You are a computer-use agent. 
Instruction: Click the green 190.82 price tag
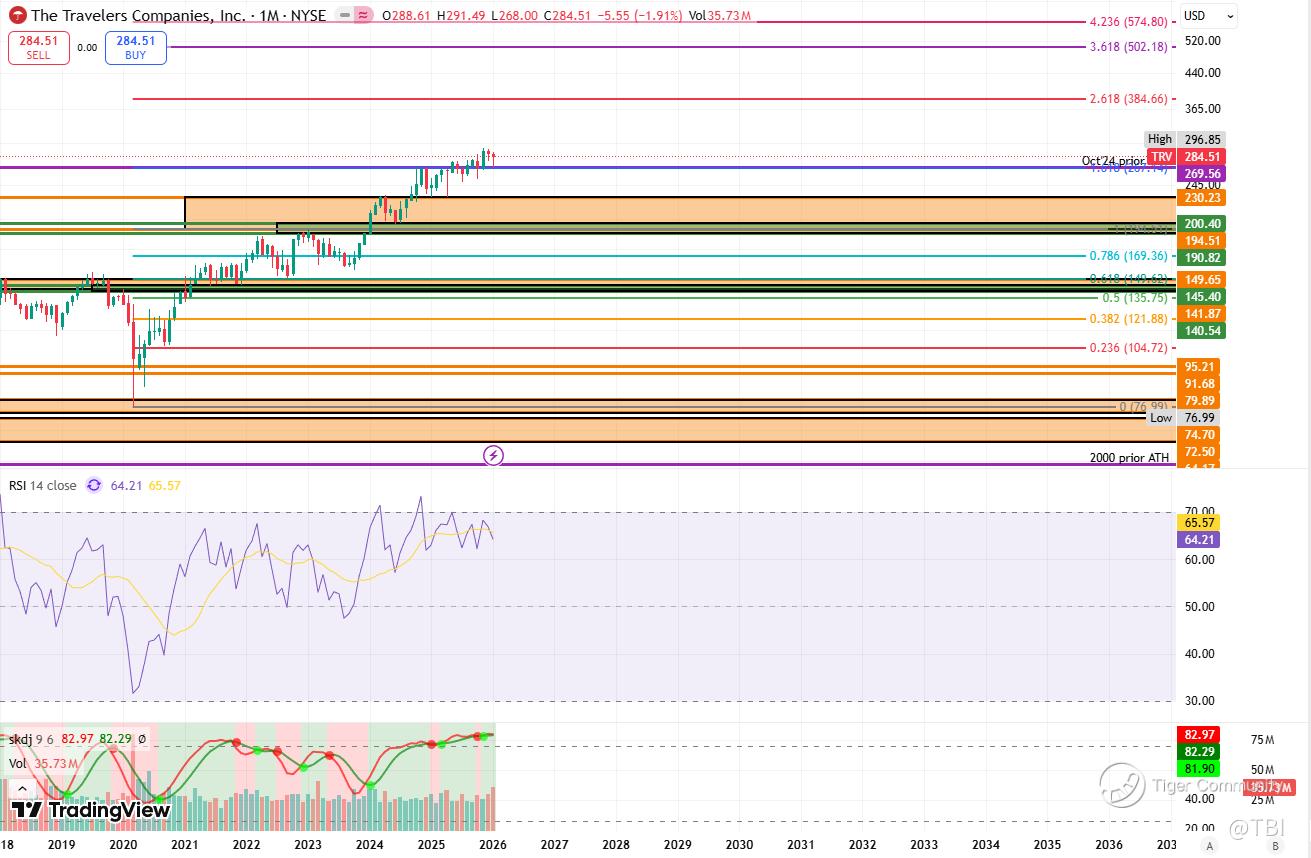(x=1200, y=258)
